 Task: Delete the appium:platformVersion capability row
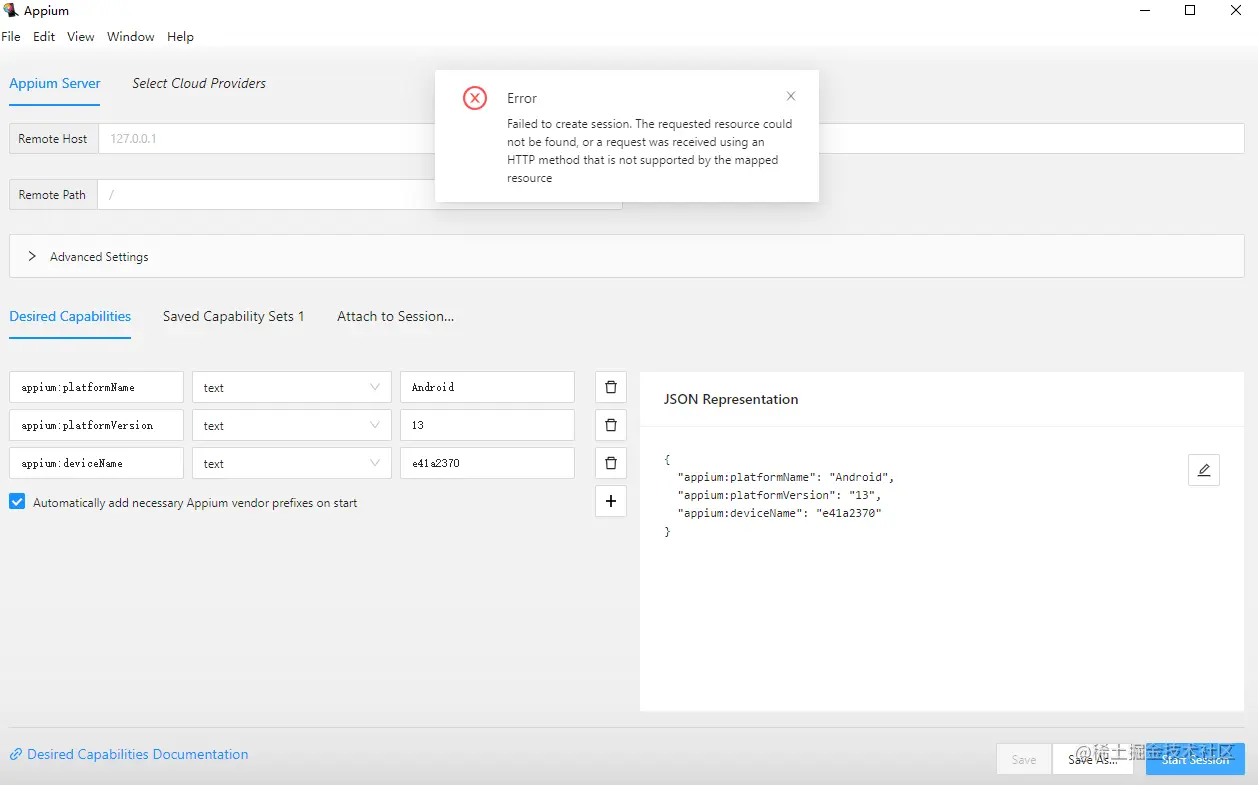pos(611,425)
